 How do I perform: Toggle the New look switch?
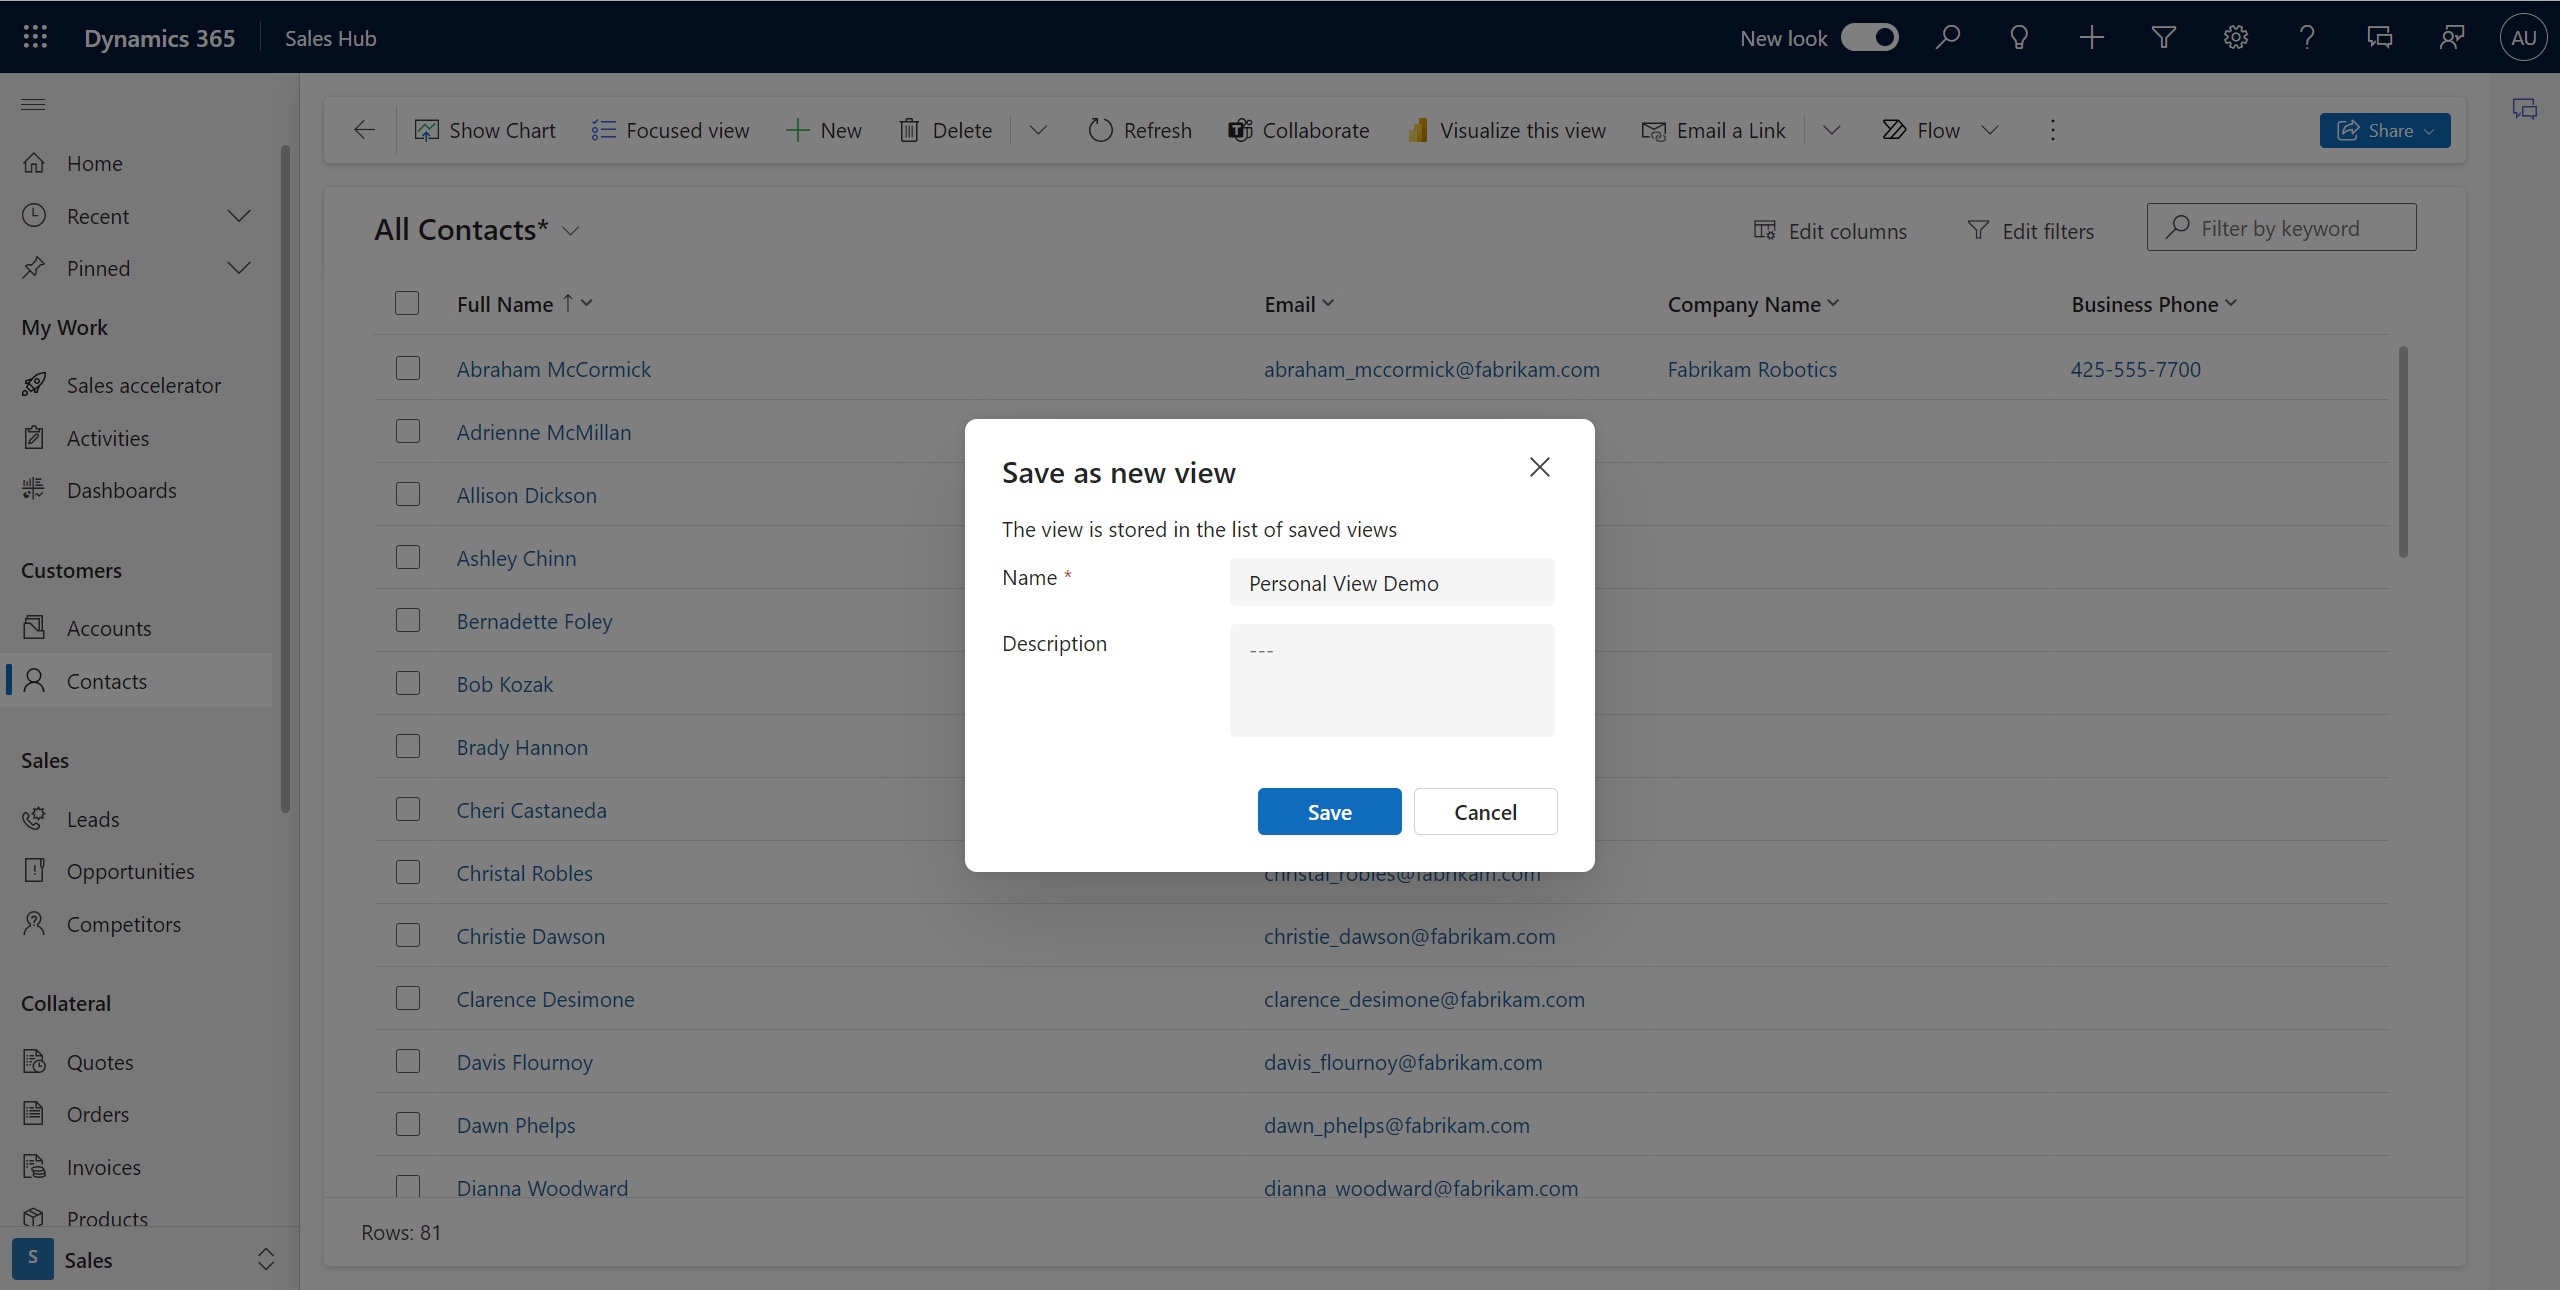(x=1869, y=38)
